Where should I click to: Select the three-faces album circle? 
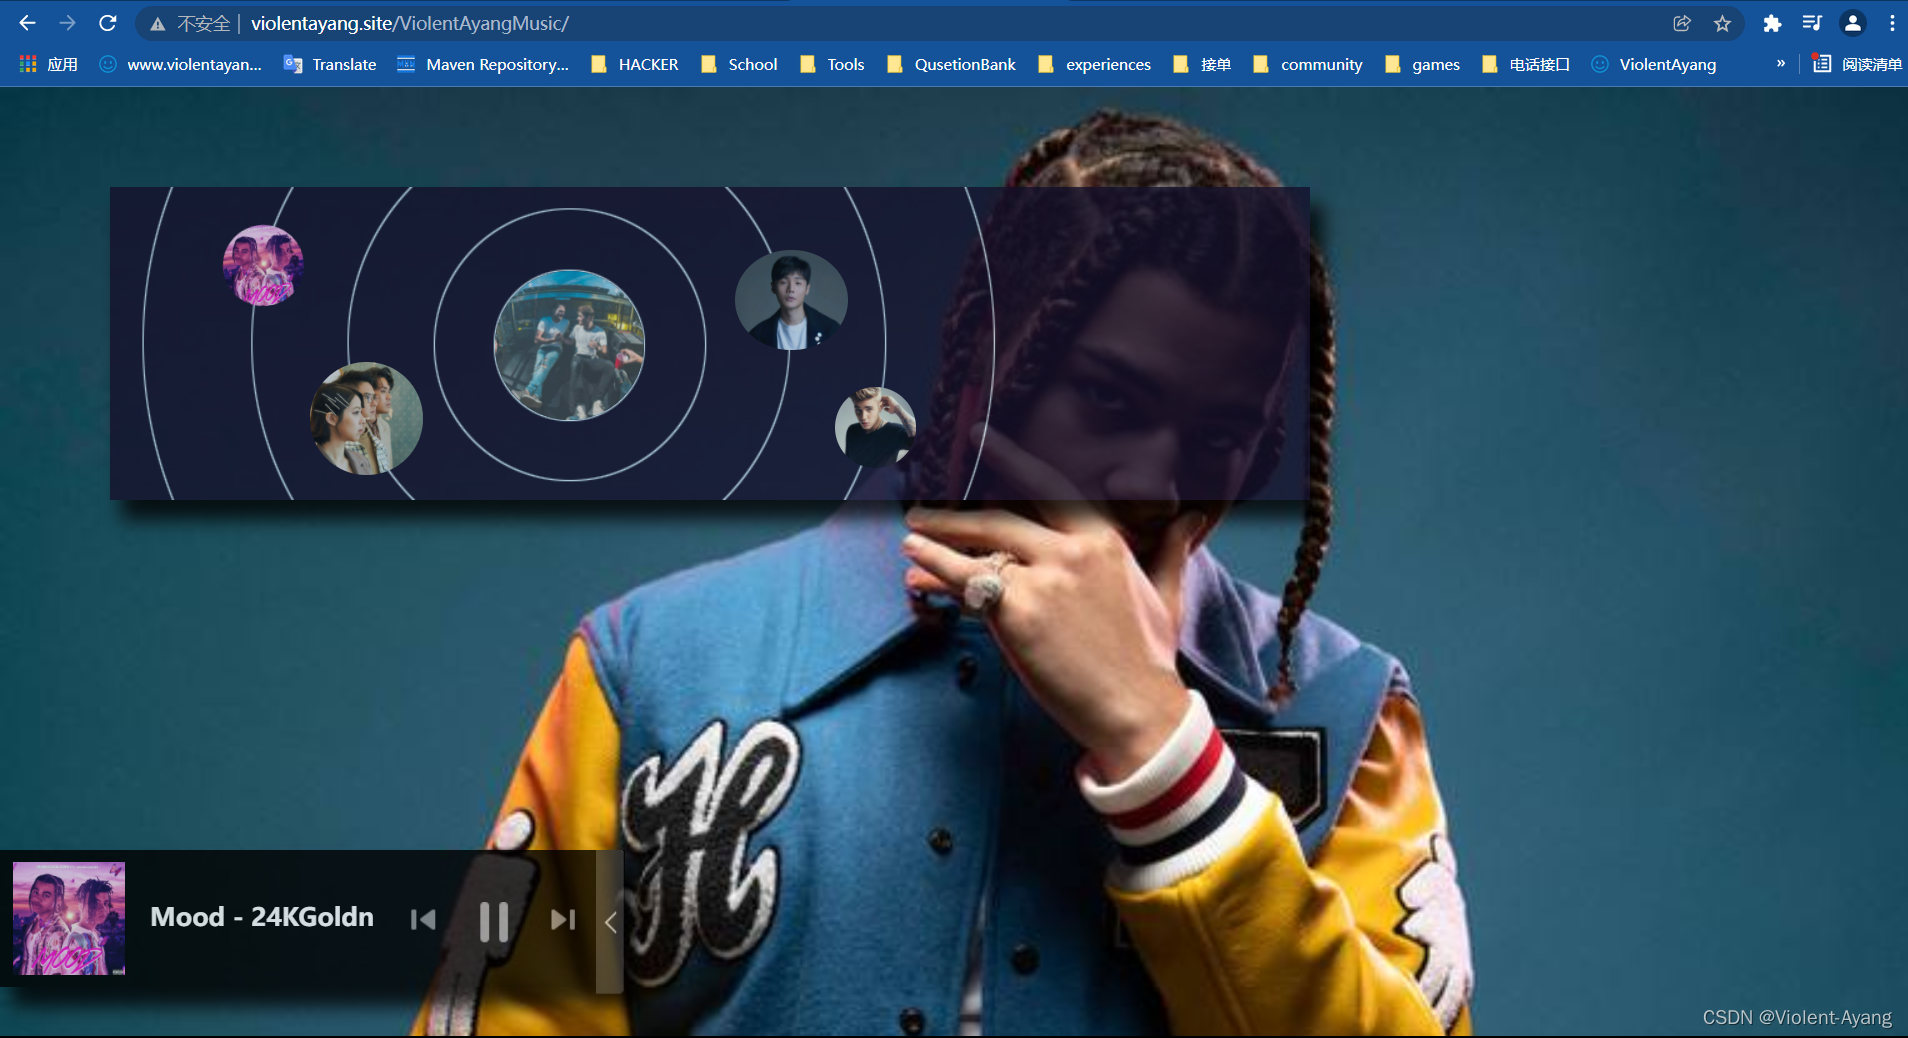(x=367, y=418)
